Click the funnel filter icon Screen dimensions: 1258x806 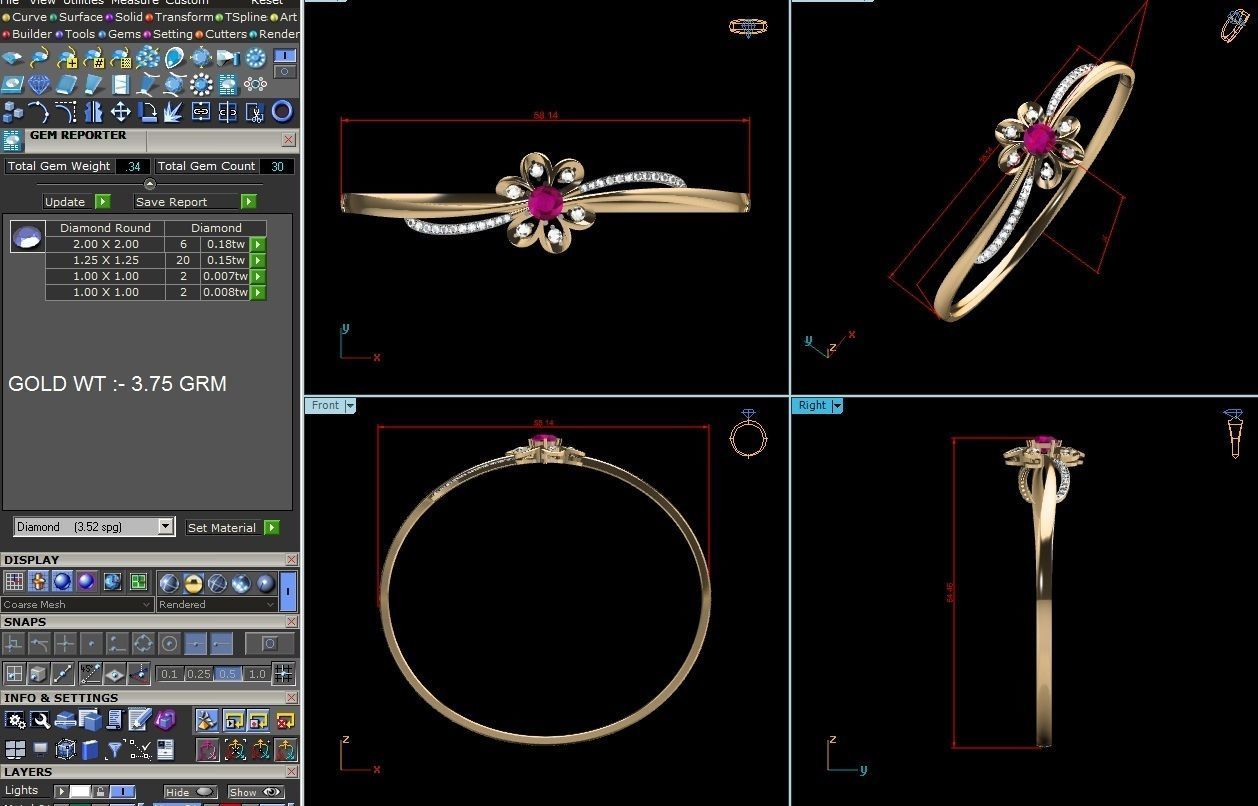click(x=114, y=749)
